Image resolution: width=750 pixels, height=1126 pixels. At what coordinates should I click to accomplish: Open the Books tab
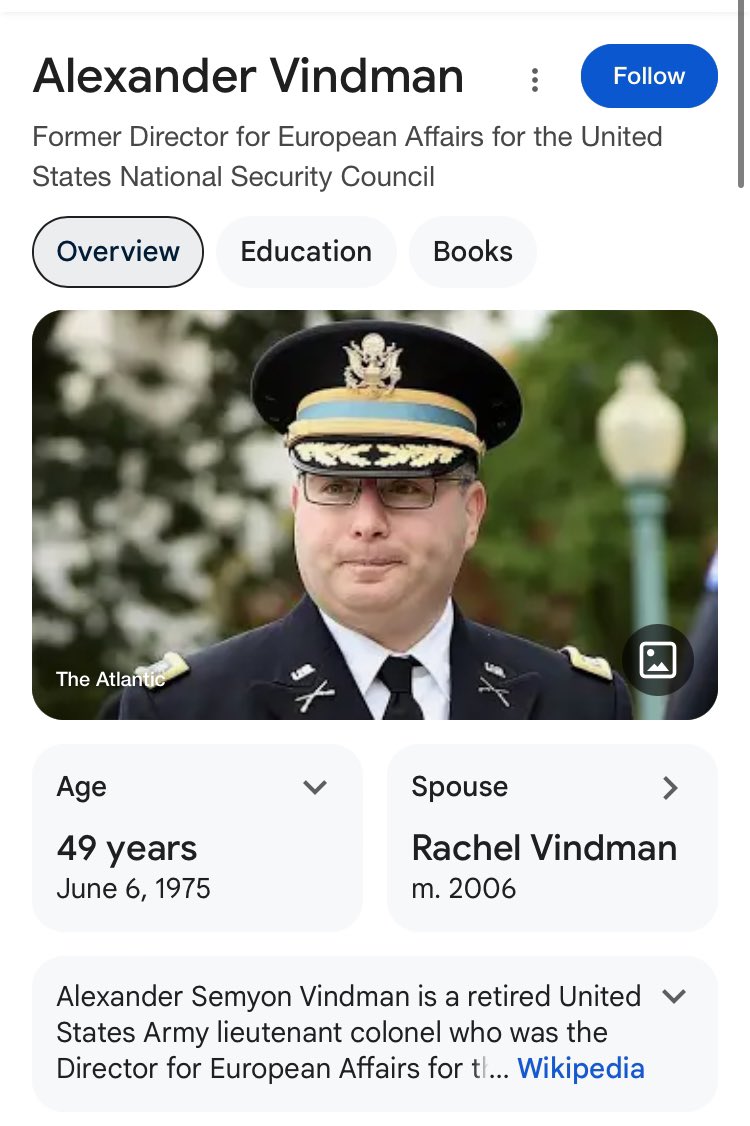coord(472,252)
